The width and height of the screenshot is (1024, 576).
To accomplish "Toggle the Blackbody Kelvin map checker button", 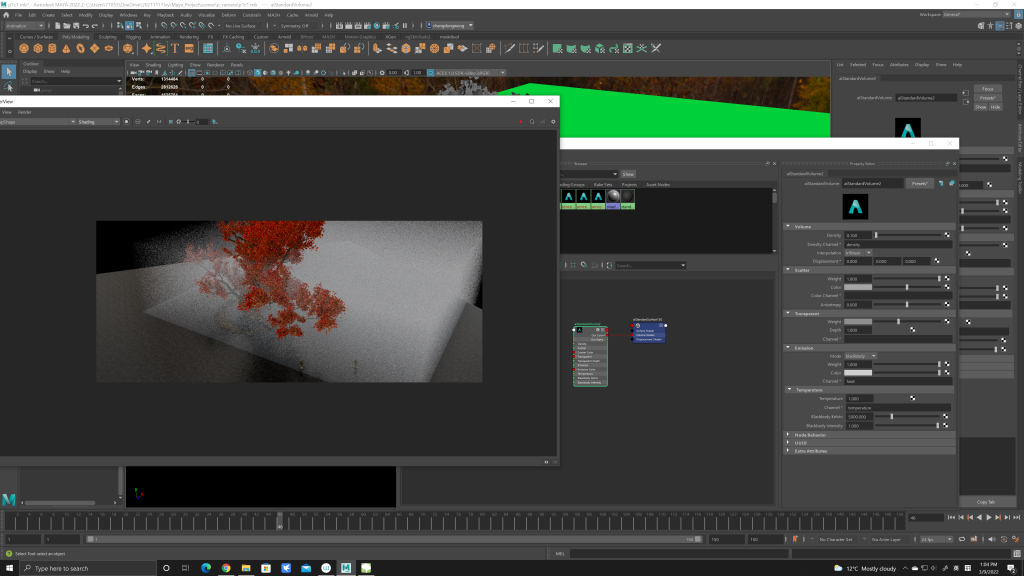I will (947, 416).
